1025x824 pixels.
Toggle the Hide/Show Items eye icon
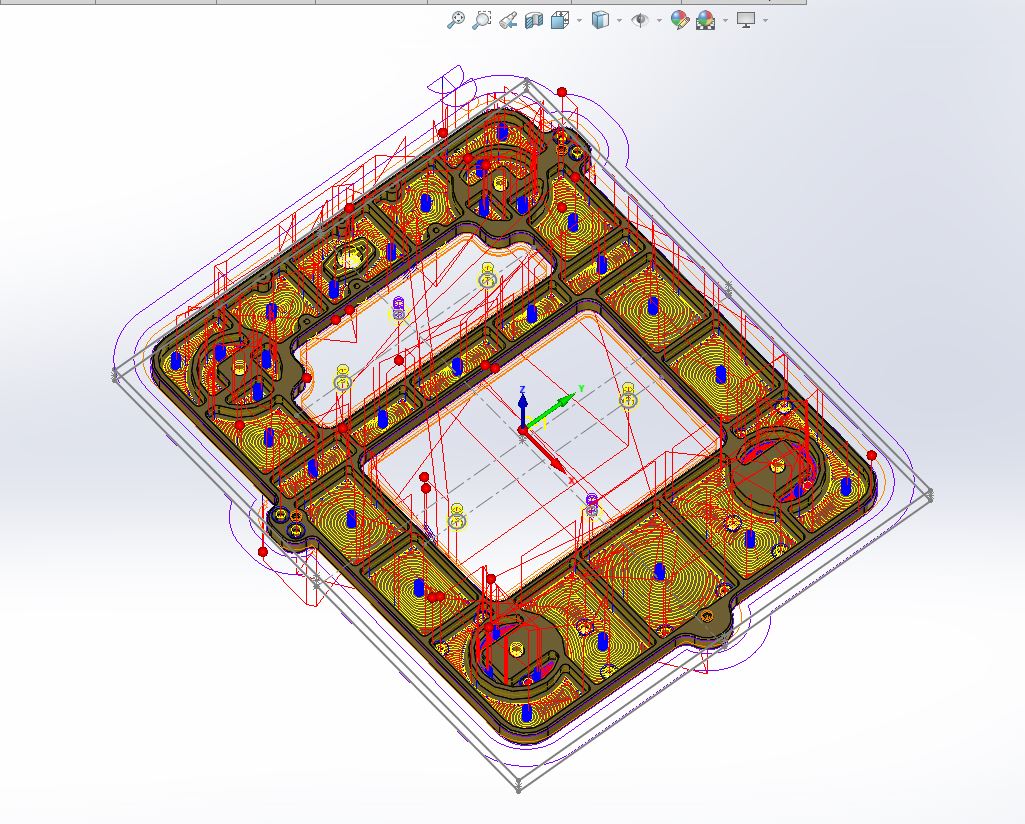point(639,20)
